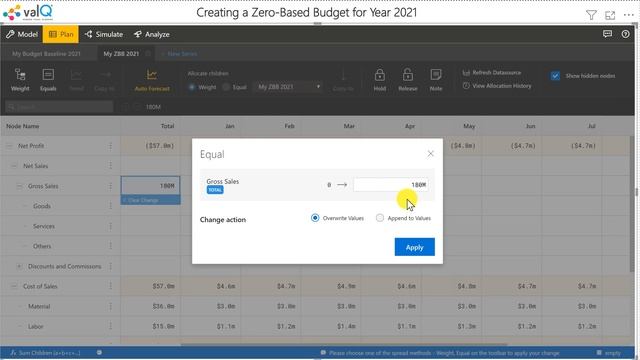The height and width of the screenshot is (360, 640).
Task: Click the node search box
Action: (59, 107)
